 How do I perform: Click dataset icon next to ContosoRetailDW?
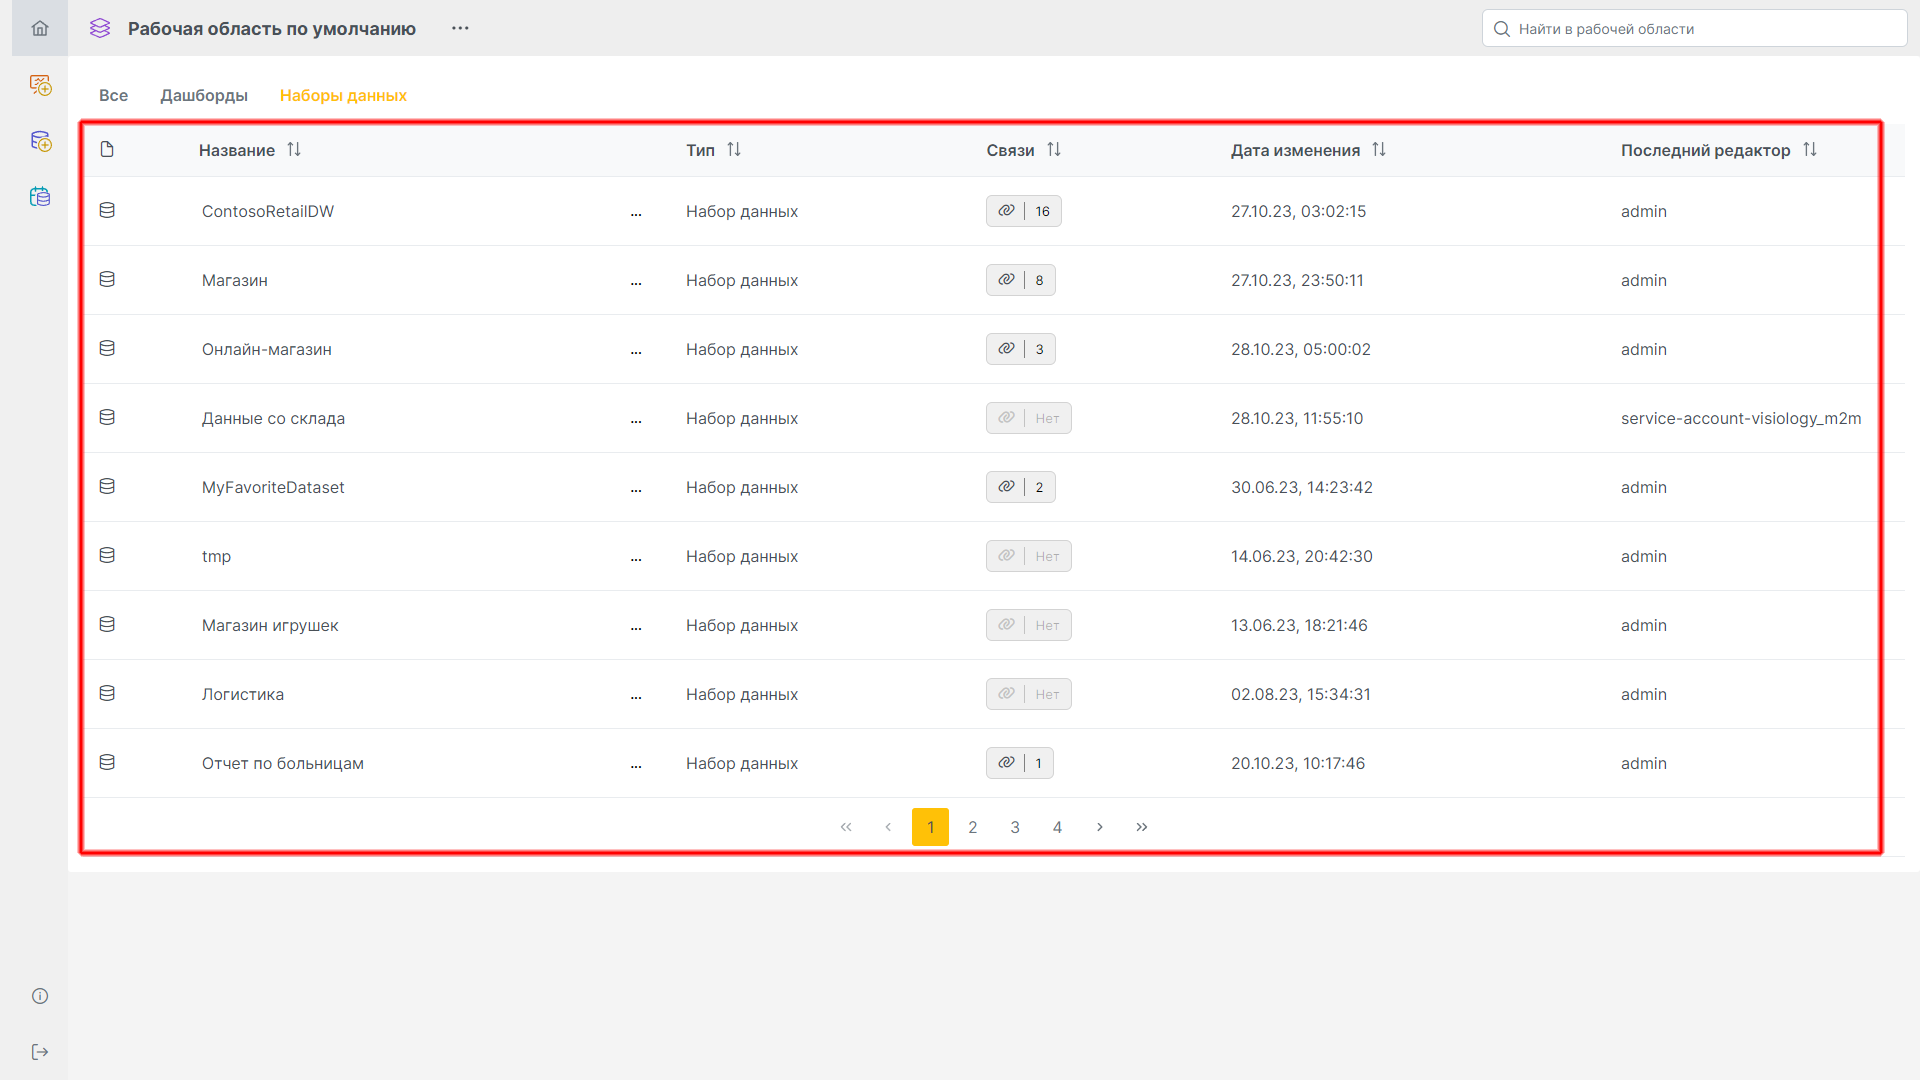pos(107,211)
